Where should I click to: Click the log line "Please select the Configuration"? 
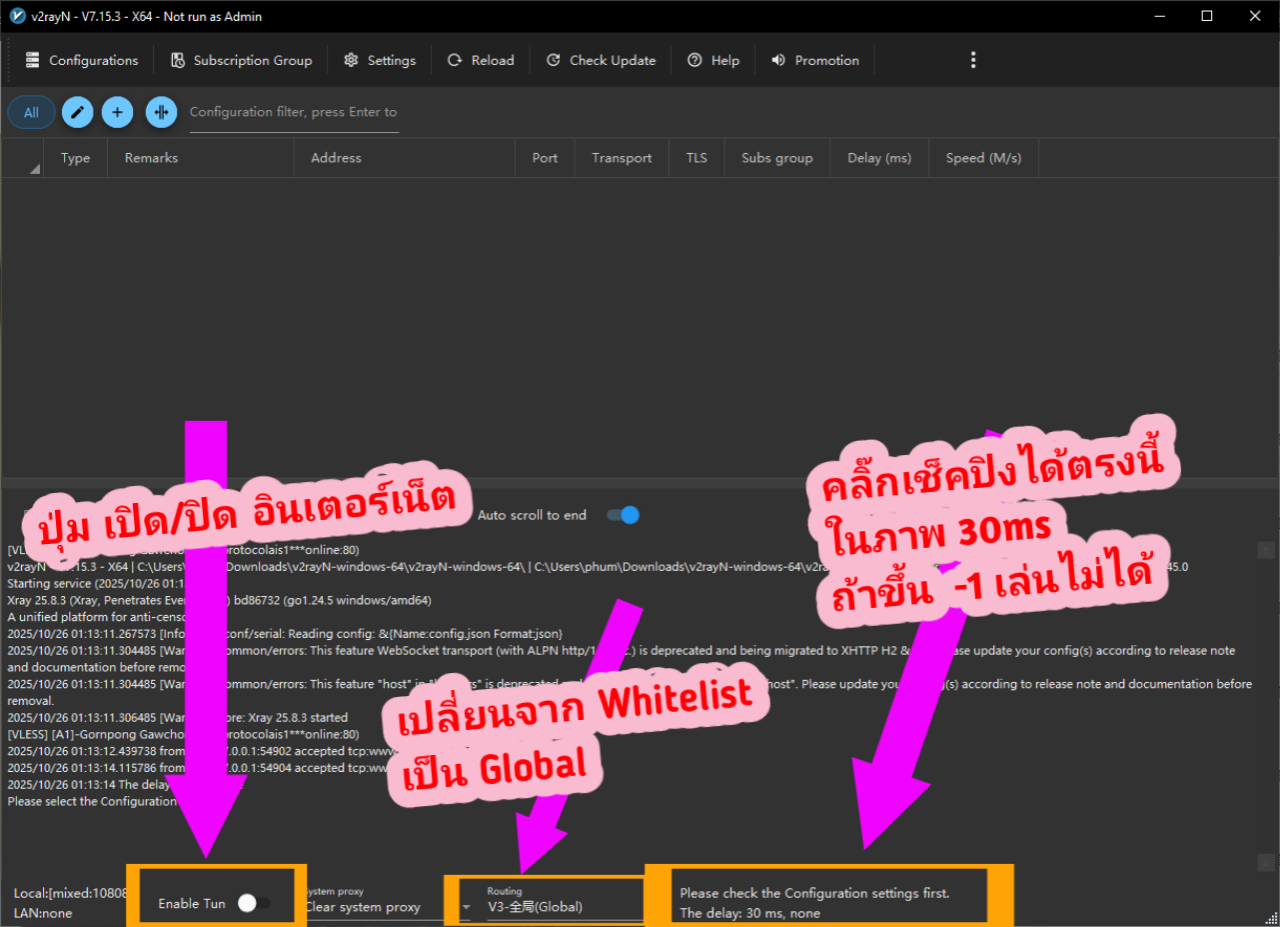[x=92, y=801]
